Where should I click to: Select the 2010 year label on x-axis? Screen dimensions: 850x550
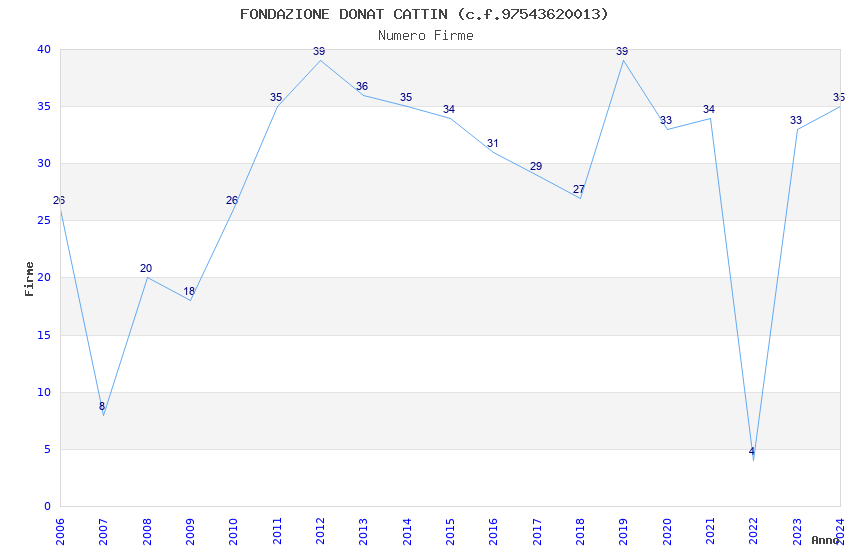pyautogui.click(x=233, y=532)
